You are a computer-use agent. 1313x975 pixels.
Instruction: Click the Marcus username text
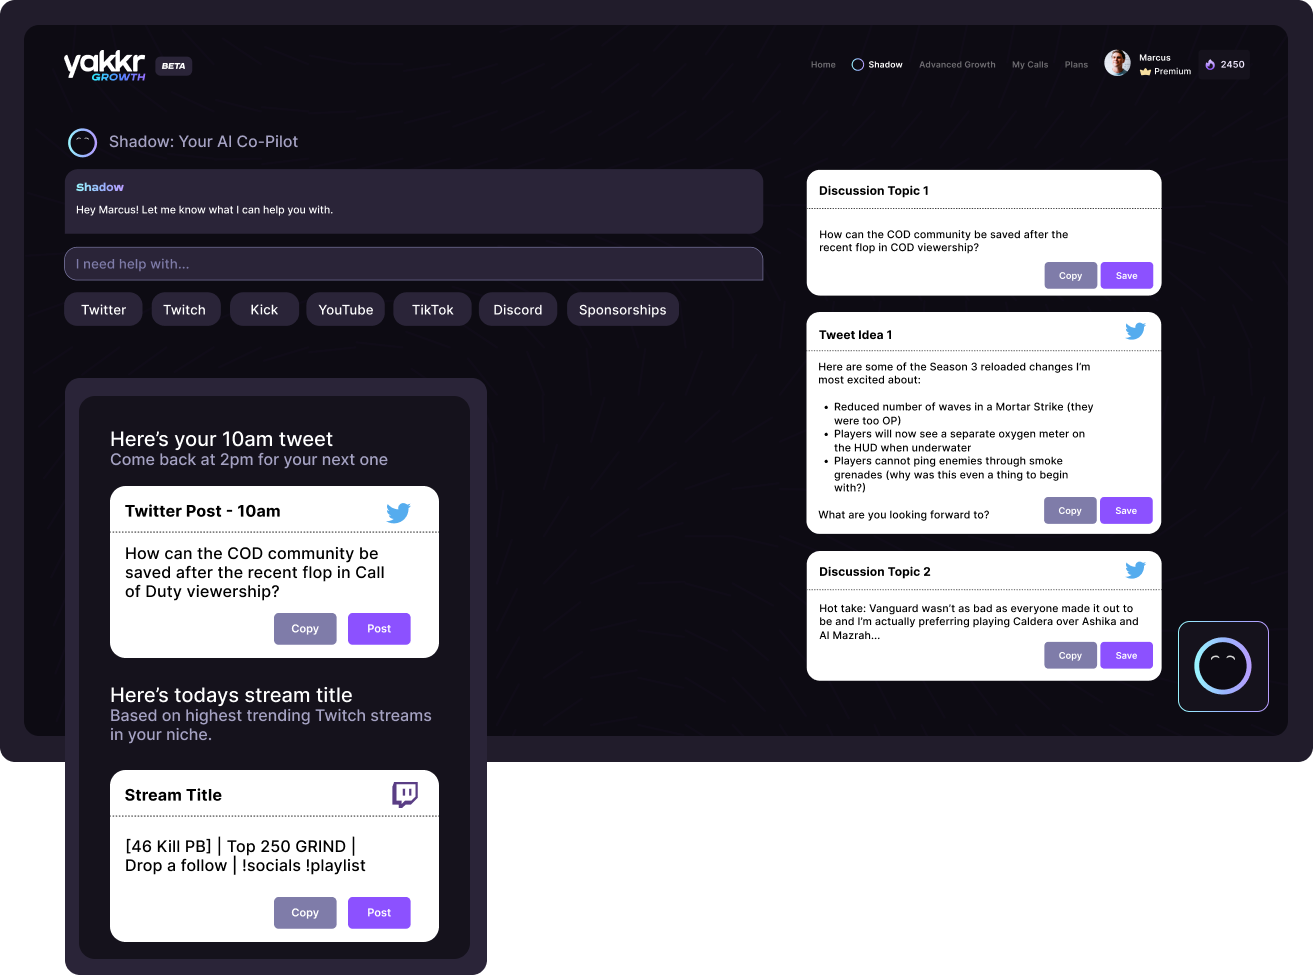pyautogui.click(x=1155, y=58)
